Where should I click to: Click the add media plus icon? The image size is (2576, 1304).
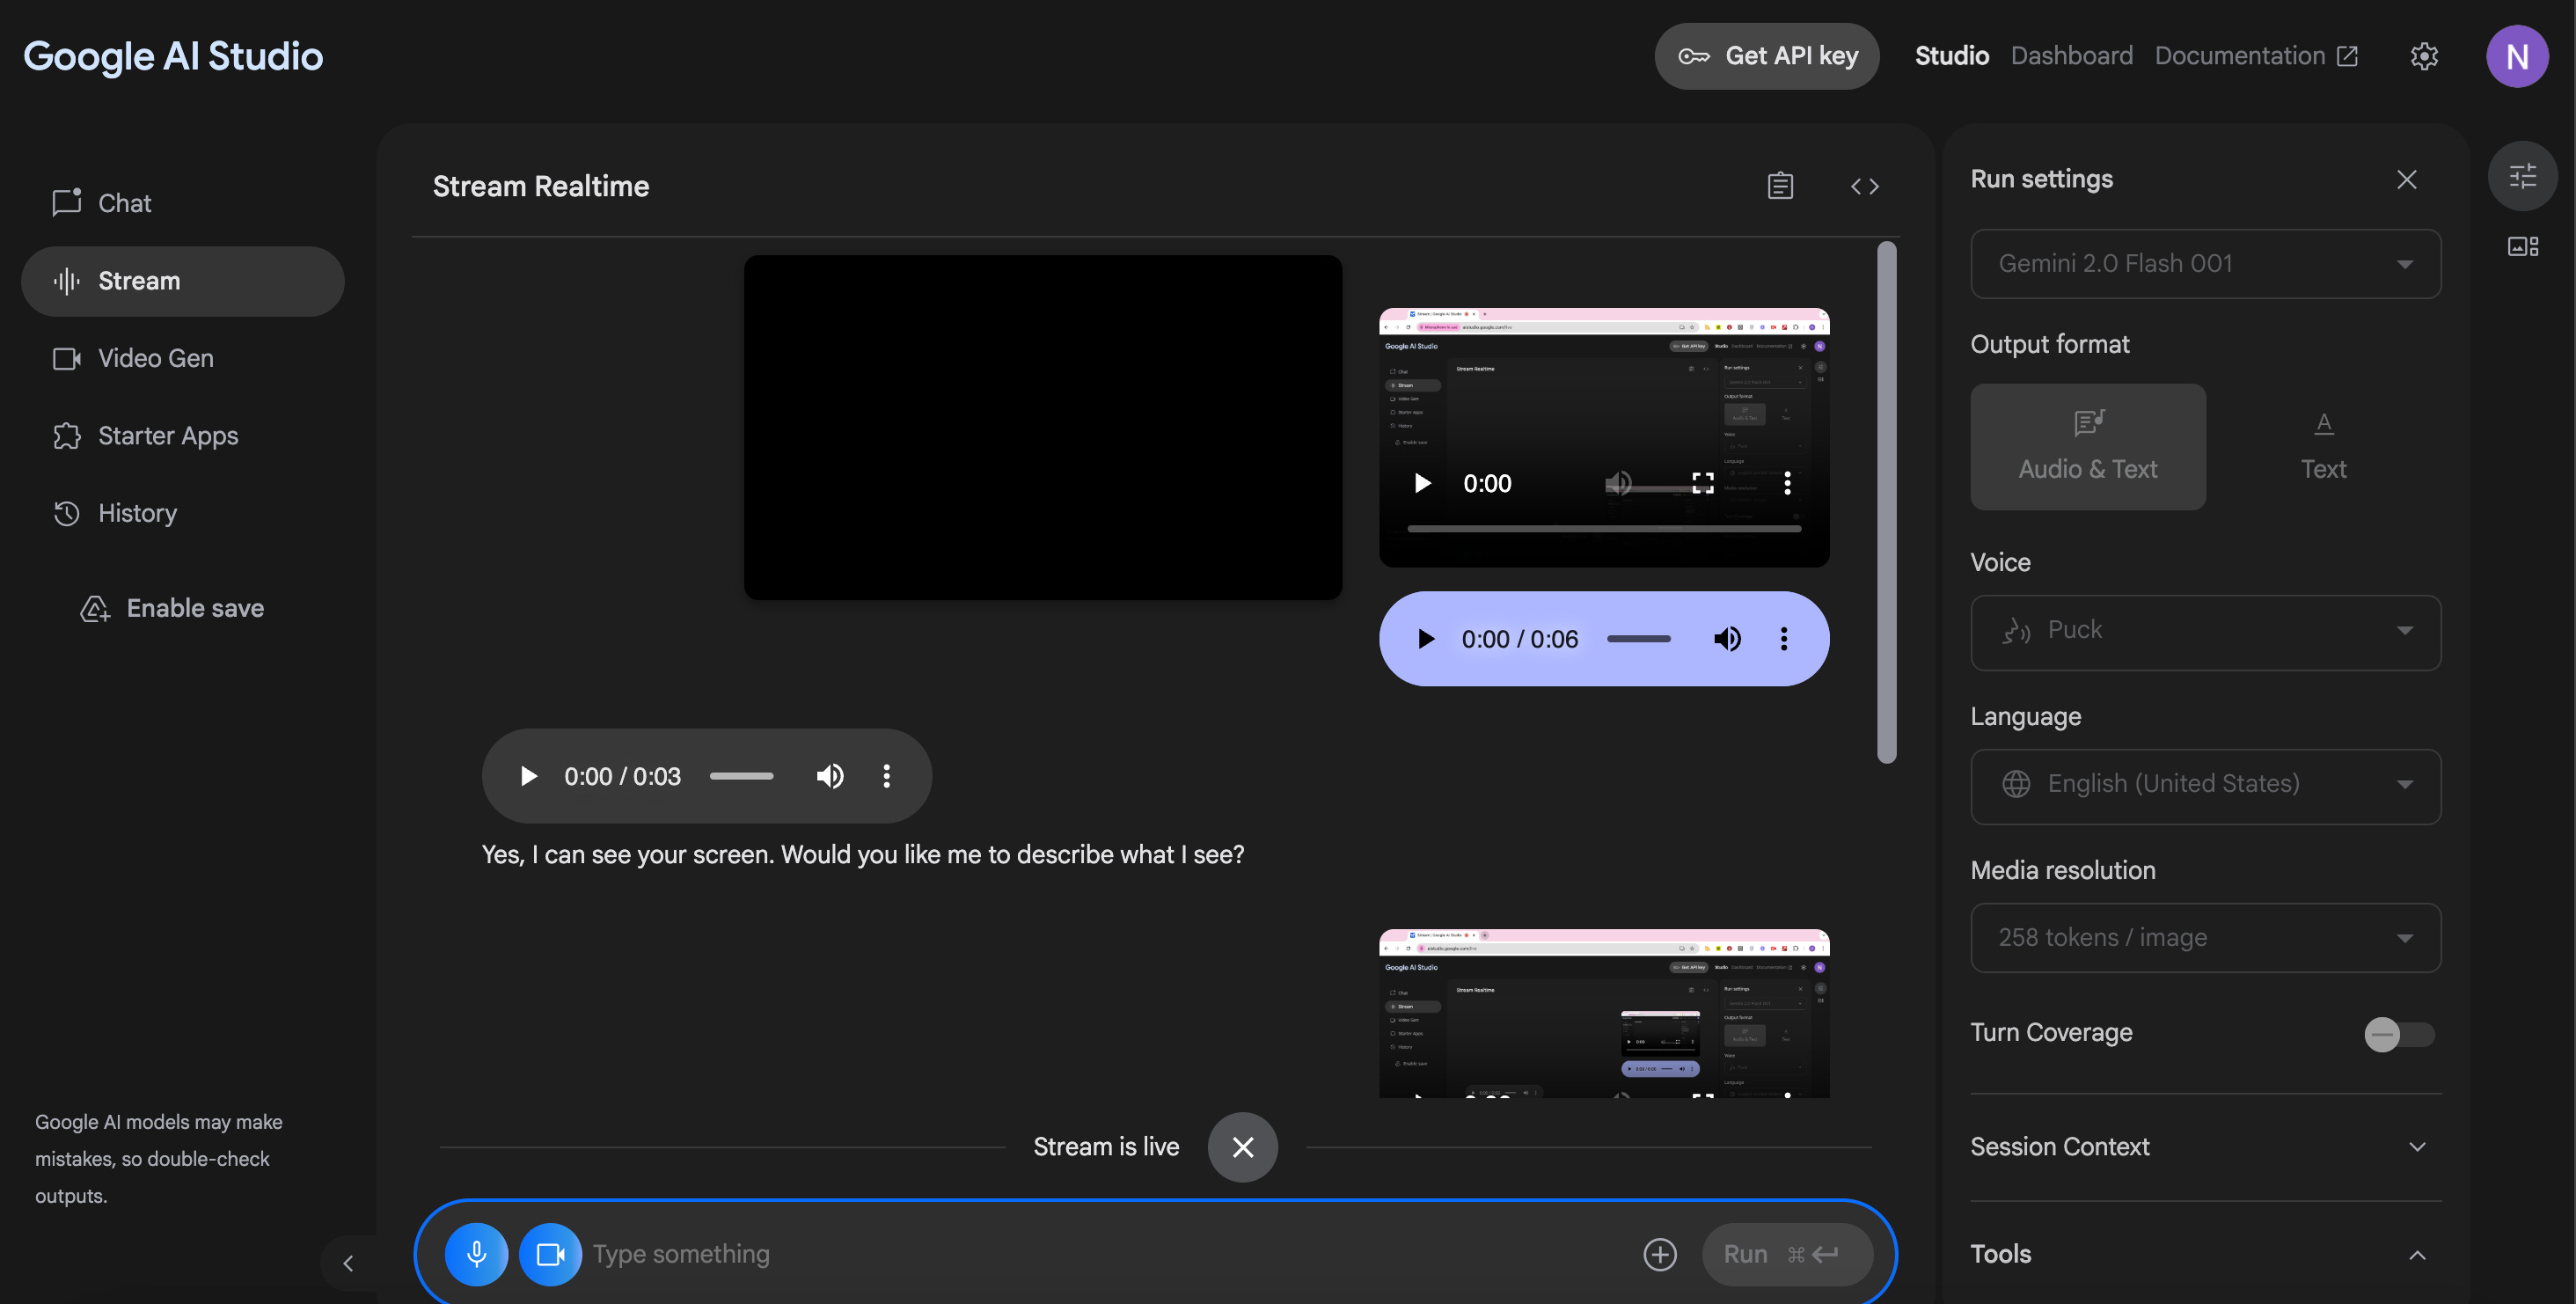(x=1660, y=1253)
